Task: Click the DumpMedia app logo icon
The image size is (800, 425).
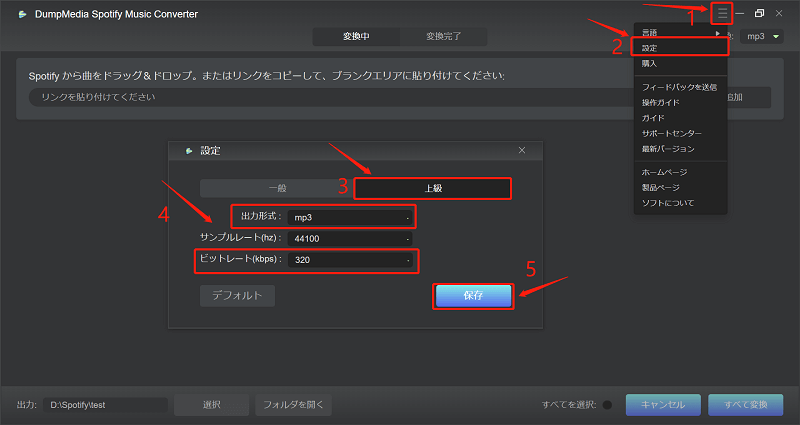Action: tap(22, 14)
